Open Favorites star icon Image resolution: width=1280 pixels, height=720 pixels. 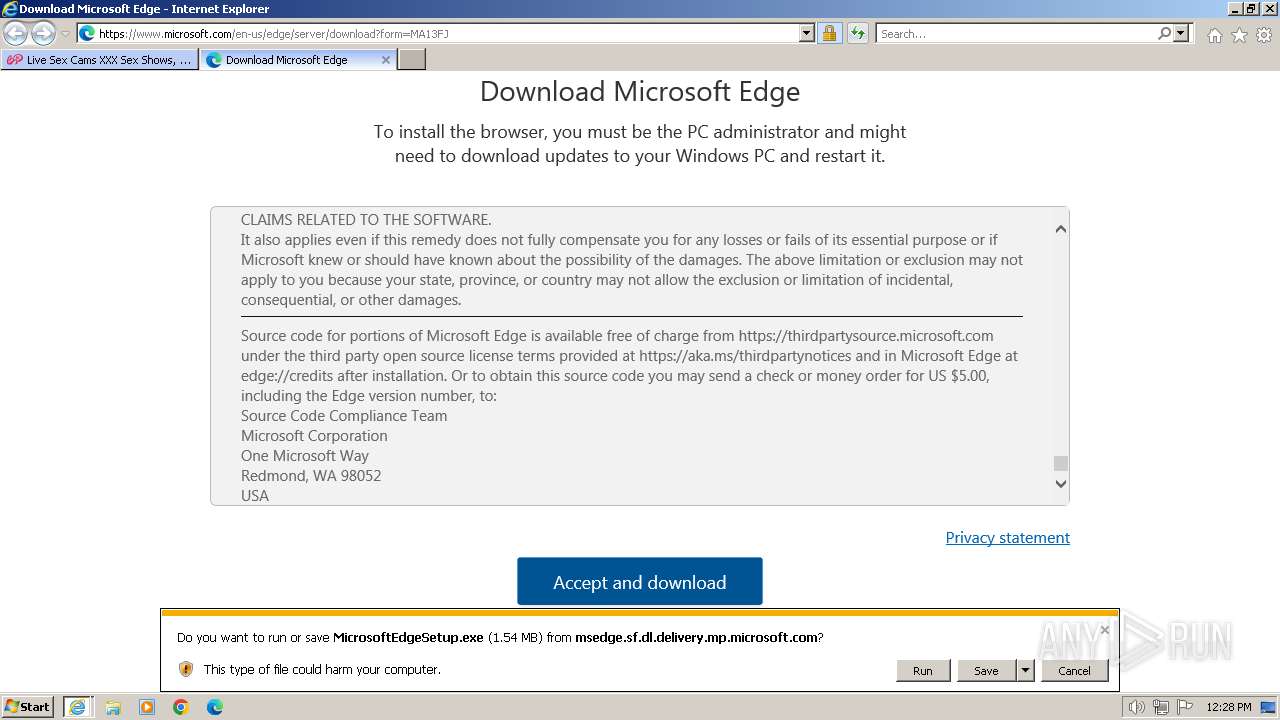point(1239,35)
